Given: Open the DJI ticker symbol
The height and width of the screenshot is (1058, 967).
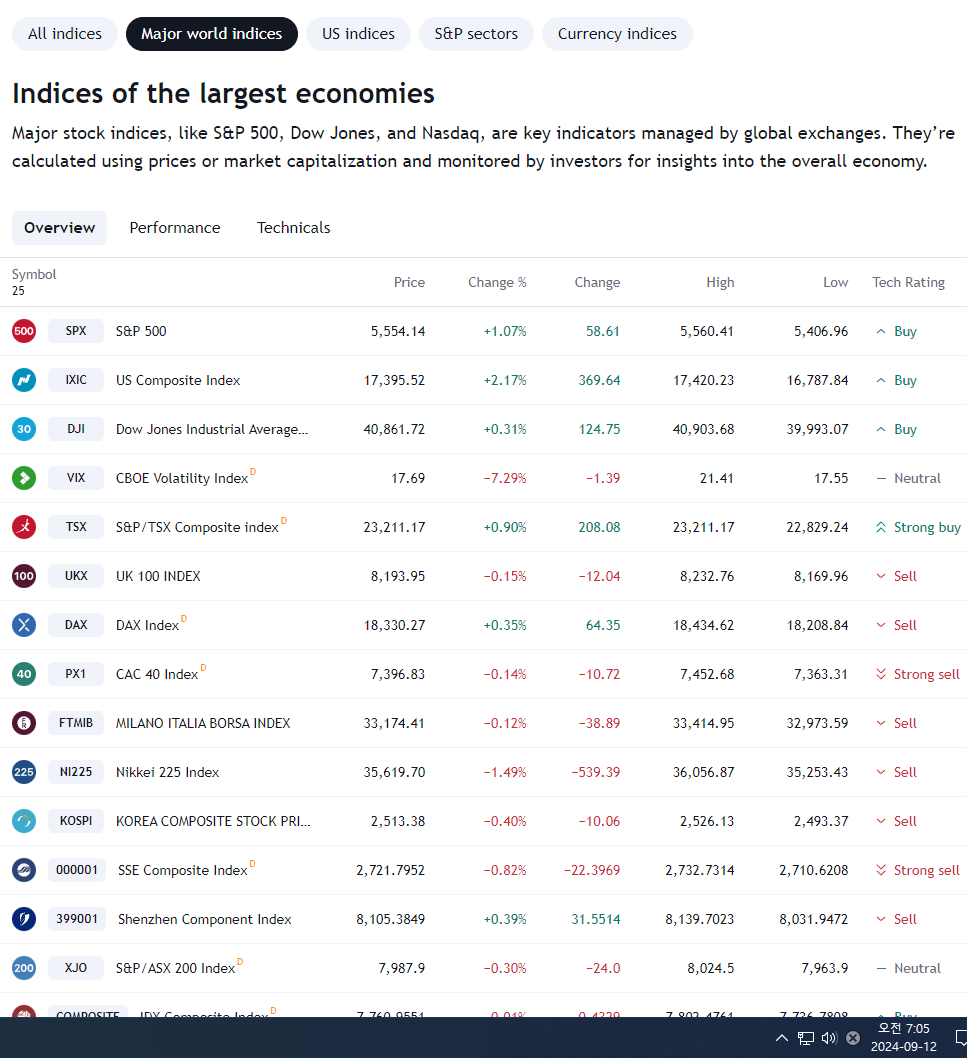Looking at the screenshot, I should pos(76,429).
